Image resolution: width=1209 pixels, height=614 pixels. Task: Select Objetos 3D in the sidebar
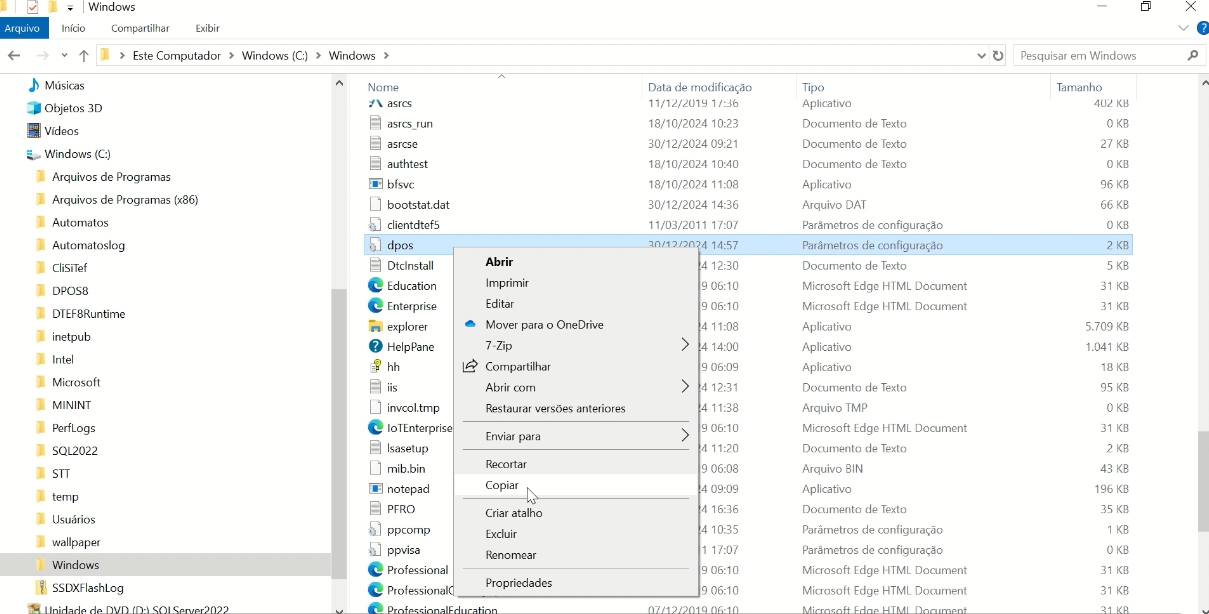point(73,108)
